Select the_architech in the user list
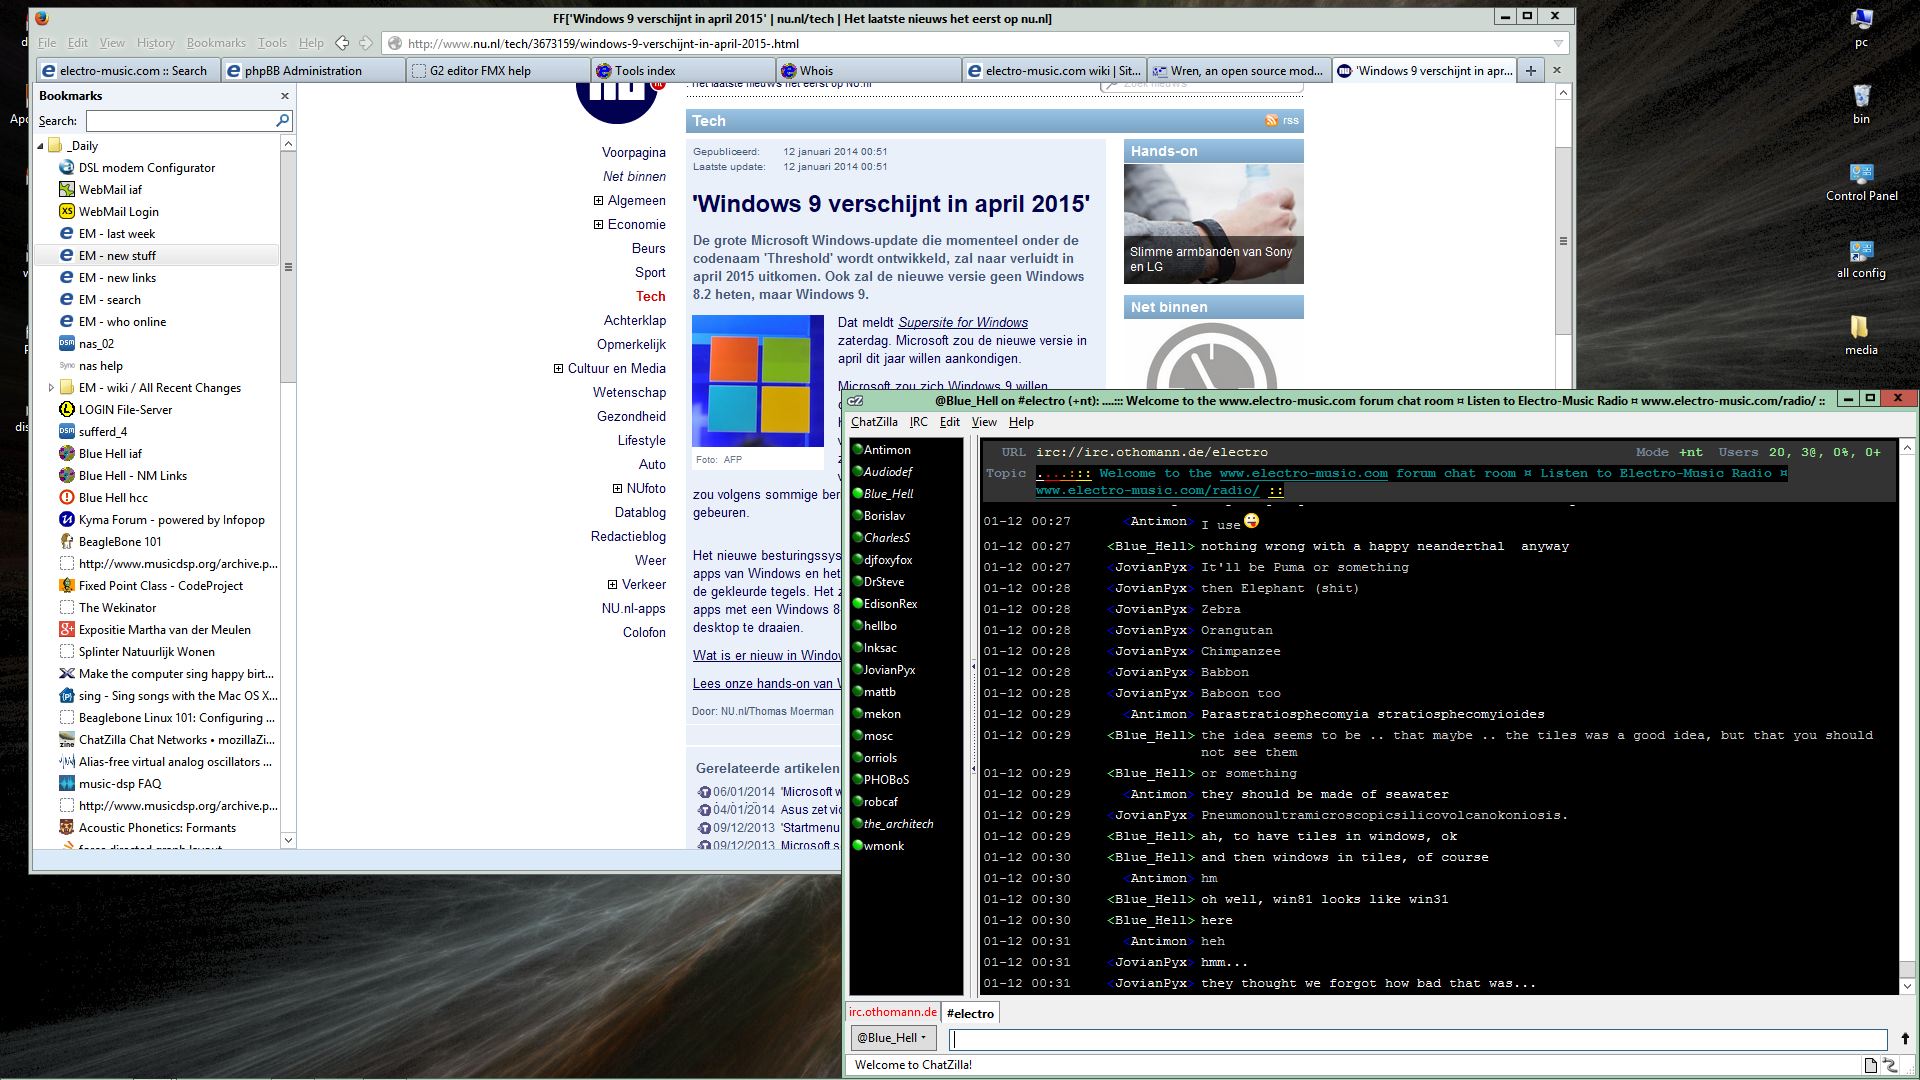 898,824
